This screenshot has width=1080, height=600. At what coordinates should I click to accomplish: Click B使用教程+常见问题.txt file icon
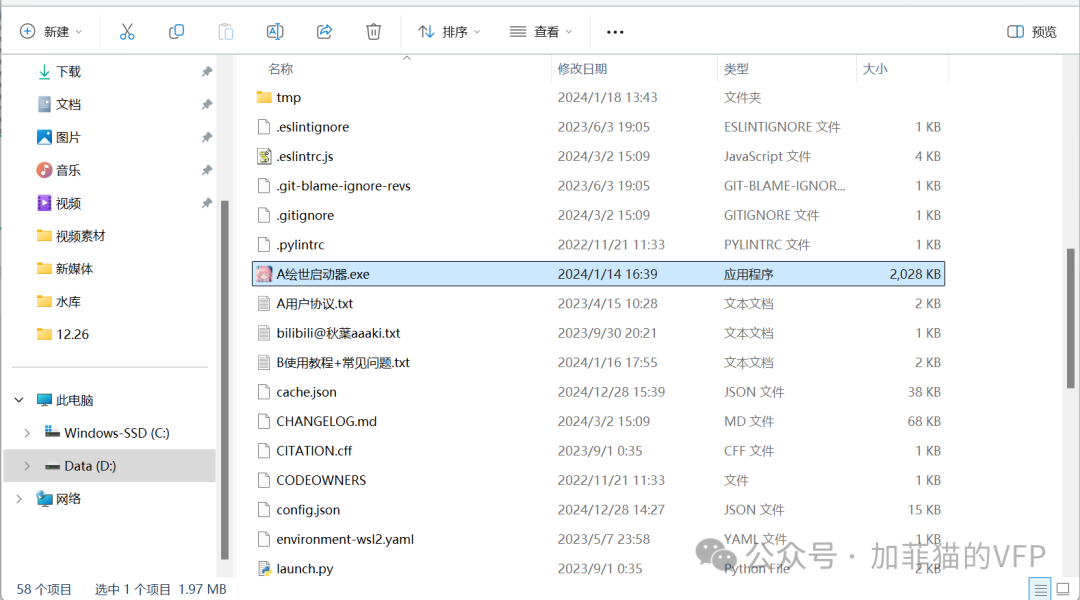(x=264, y=362)
